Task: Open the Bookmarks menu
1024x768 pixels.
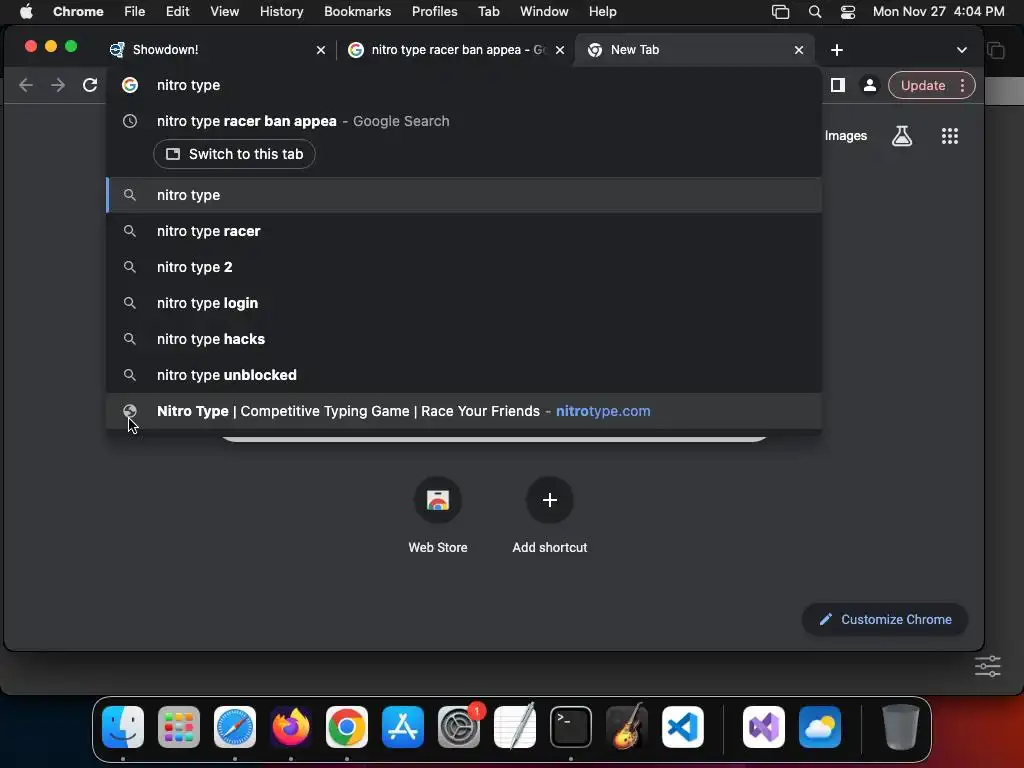Action: pyautogui.click(x=357, y=11)
